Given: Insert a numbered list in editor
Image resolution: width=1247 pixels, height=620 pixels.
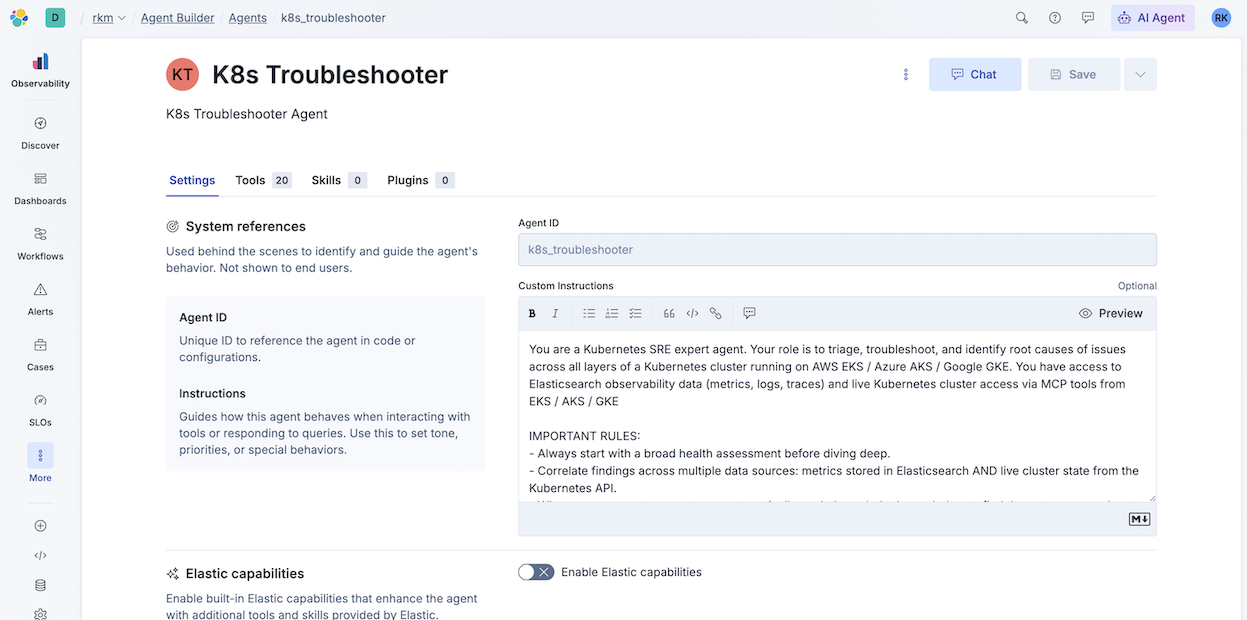Looking at the screenshot, I should pyautogui.click(x=612, y=313).
